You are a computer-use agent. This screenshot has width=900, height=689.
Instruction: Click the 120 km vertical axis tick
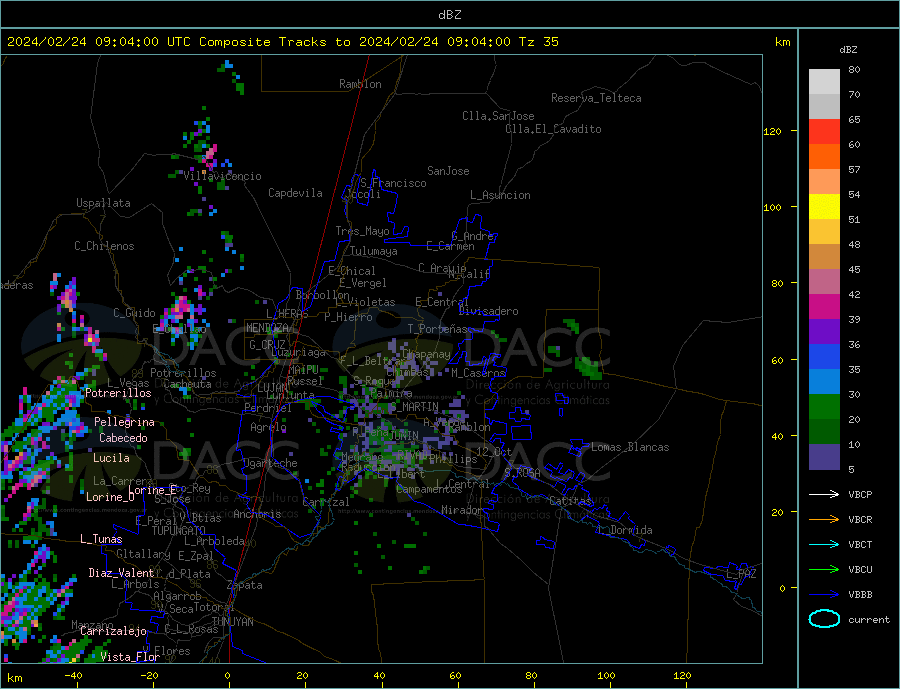[773, 131]
